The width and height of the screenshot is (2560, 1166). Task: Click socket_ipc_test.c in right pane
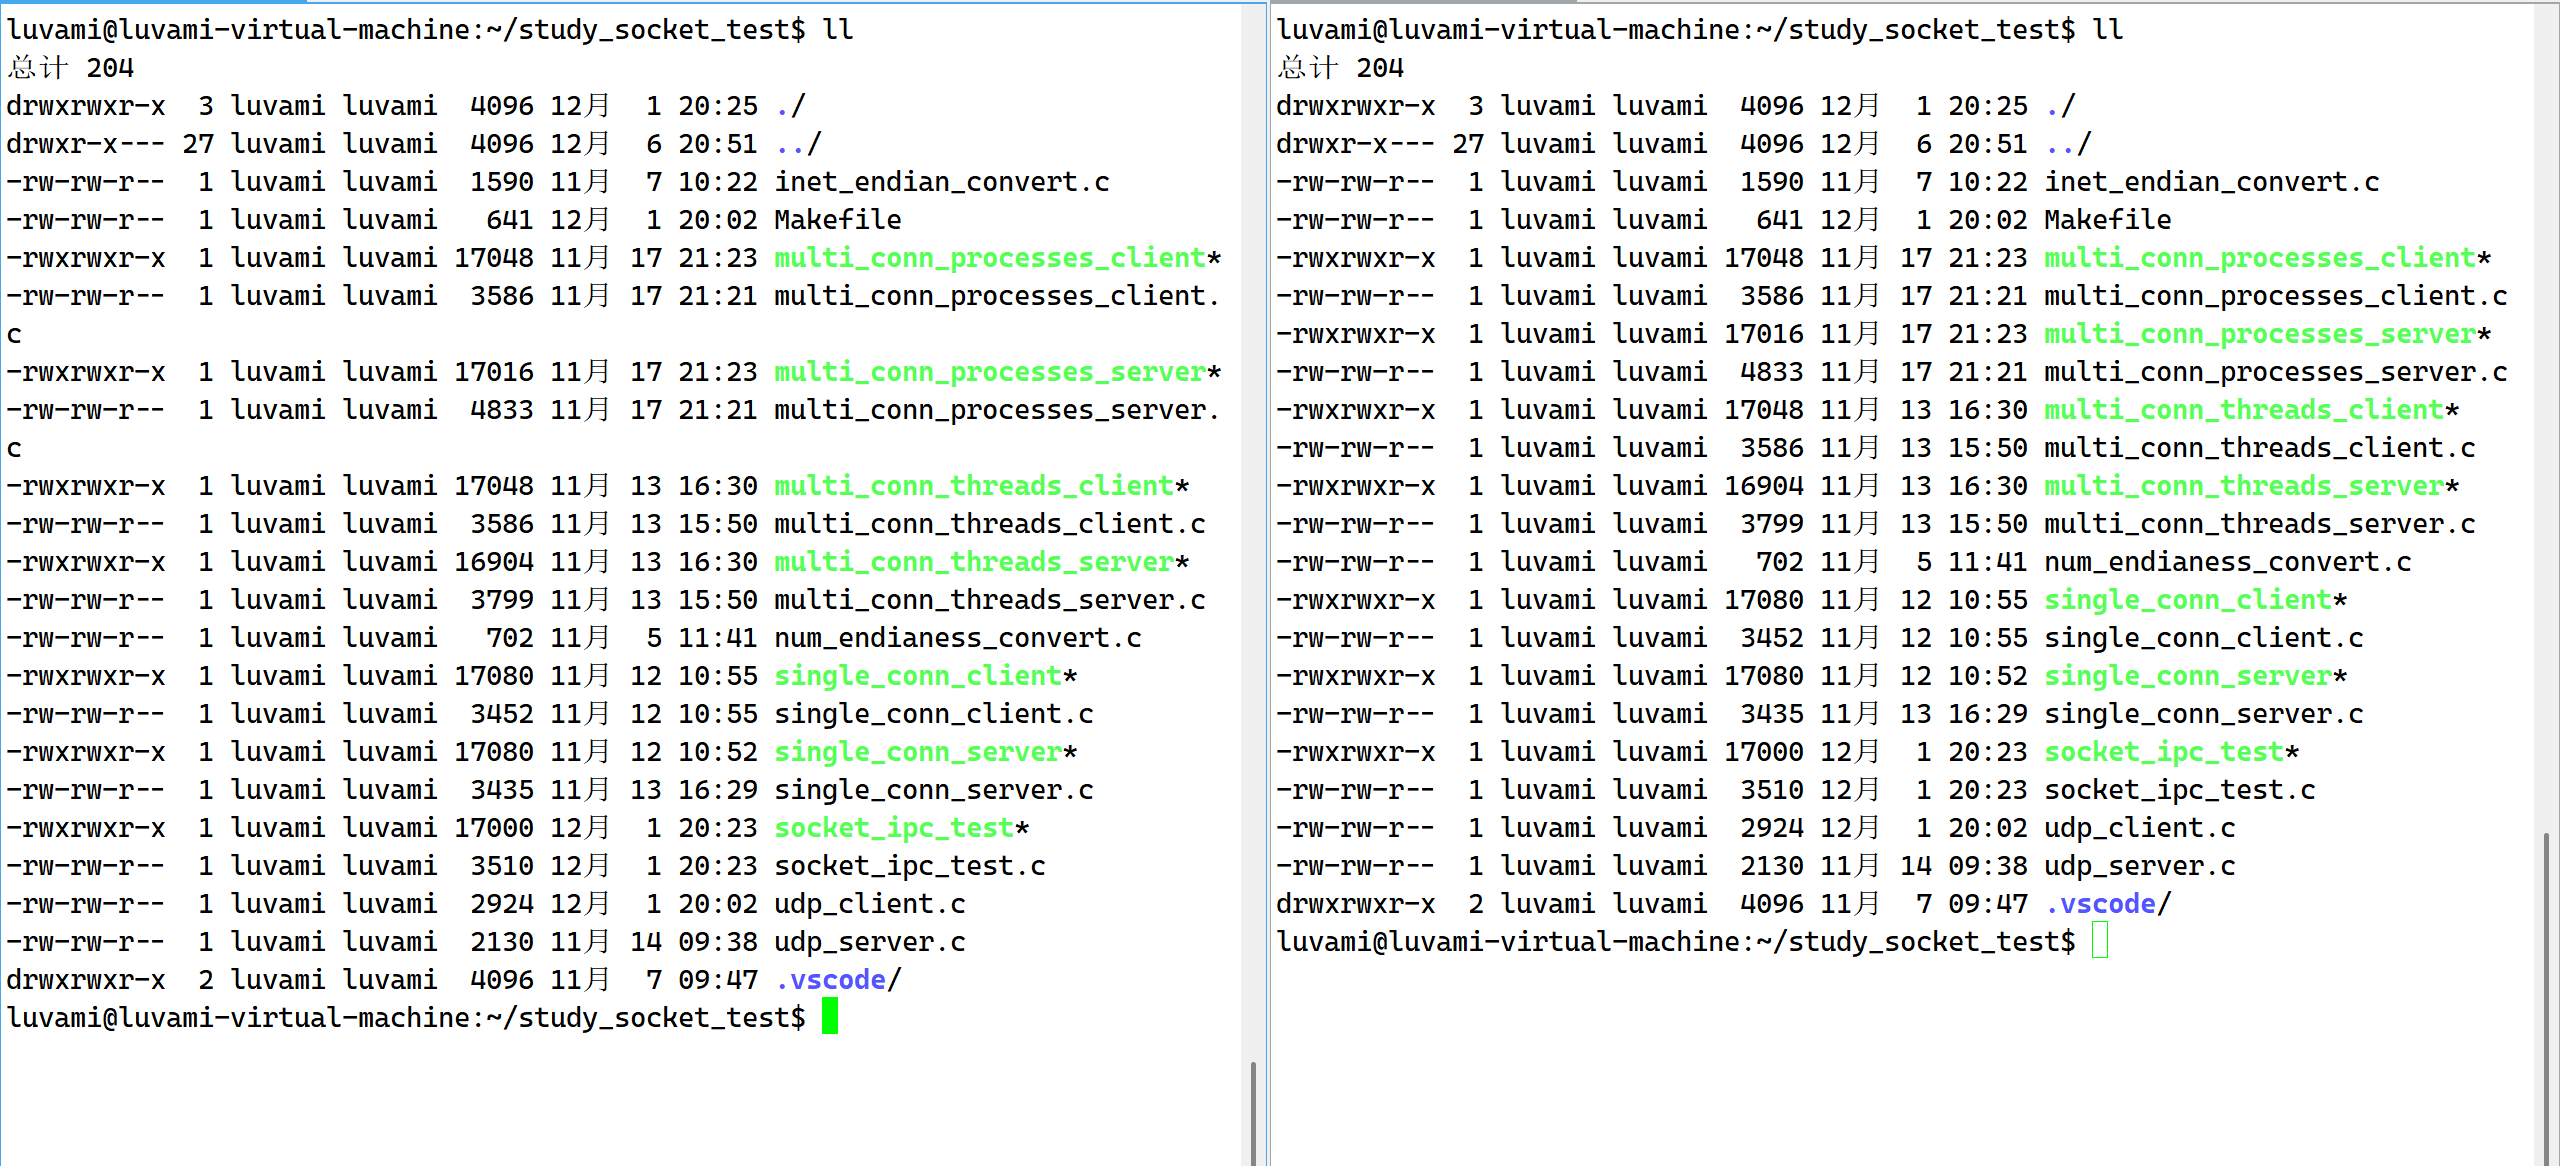pos(2179,790)
